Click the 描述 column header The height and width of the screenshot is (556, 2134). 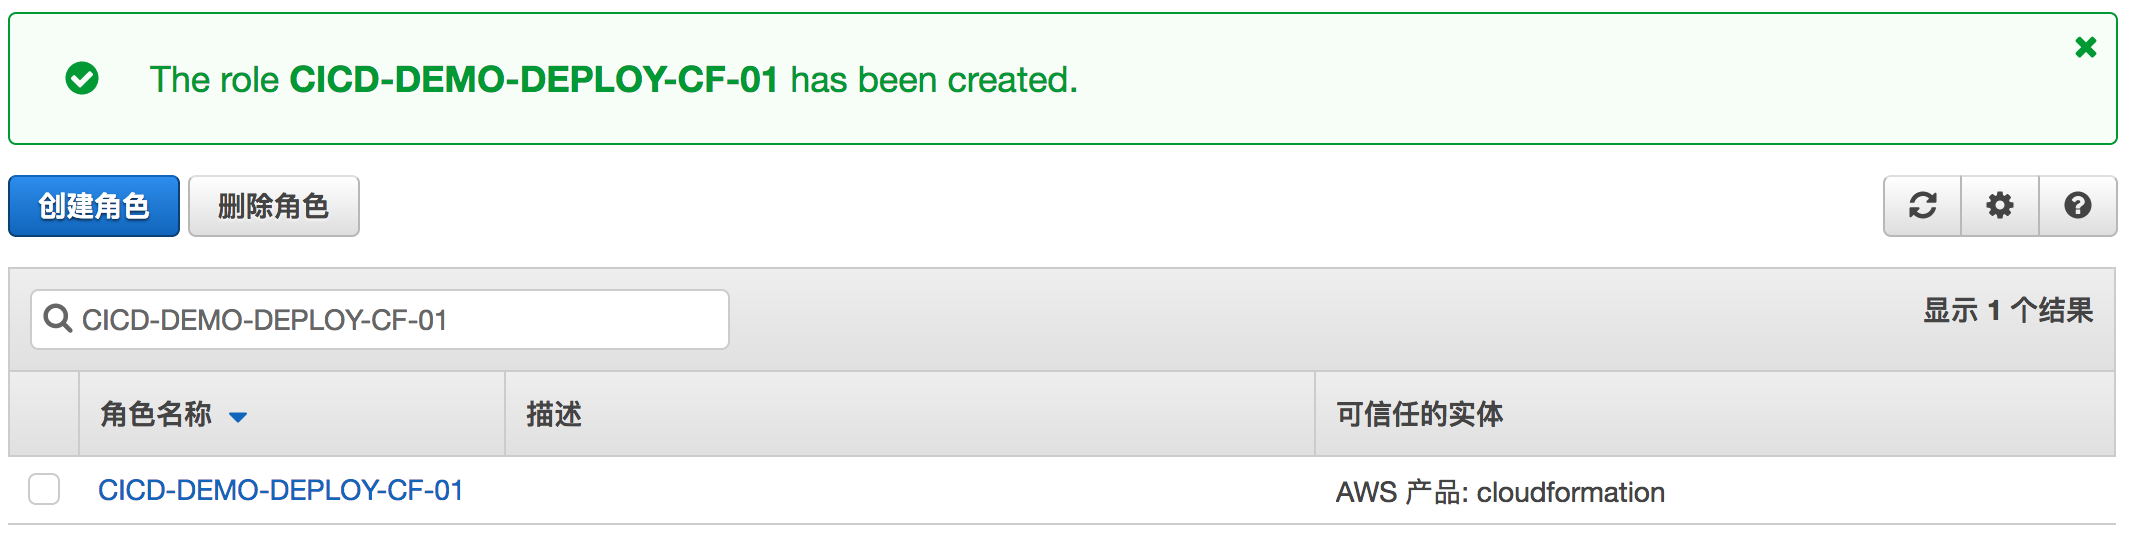tap(554, 414)
